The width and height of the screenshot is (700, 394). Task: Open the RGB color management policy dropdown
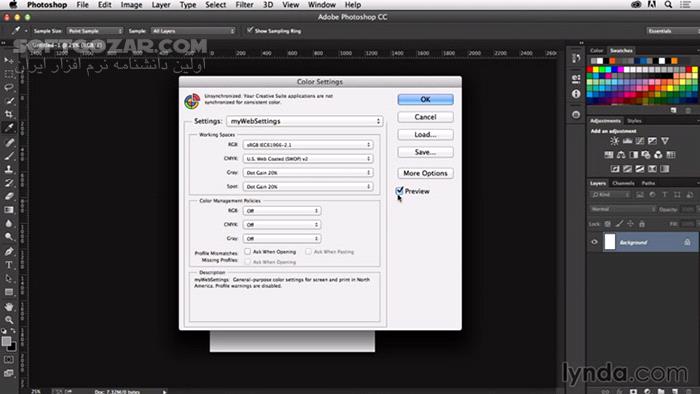[282, 211]
